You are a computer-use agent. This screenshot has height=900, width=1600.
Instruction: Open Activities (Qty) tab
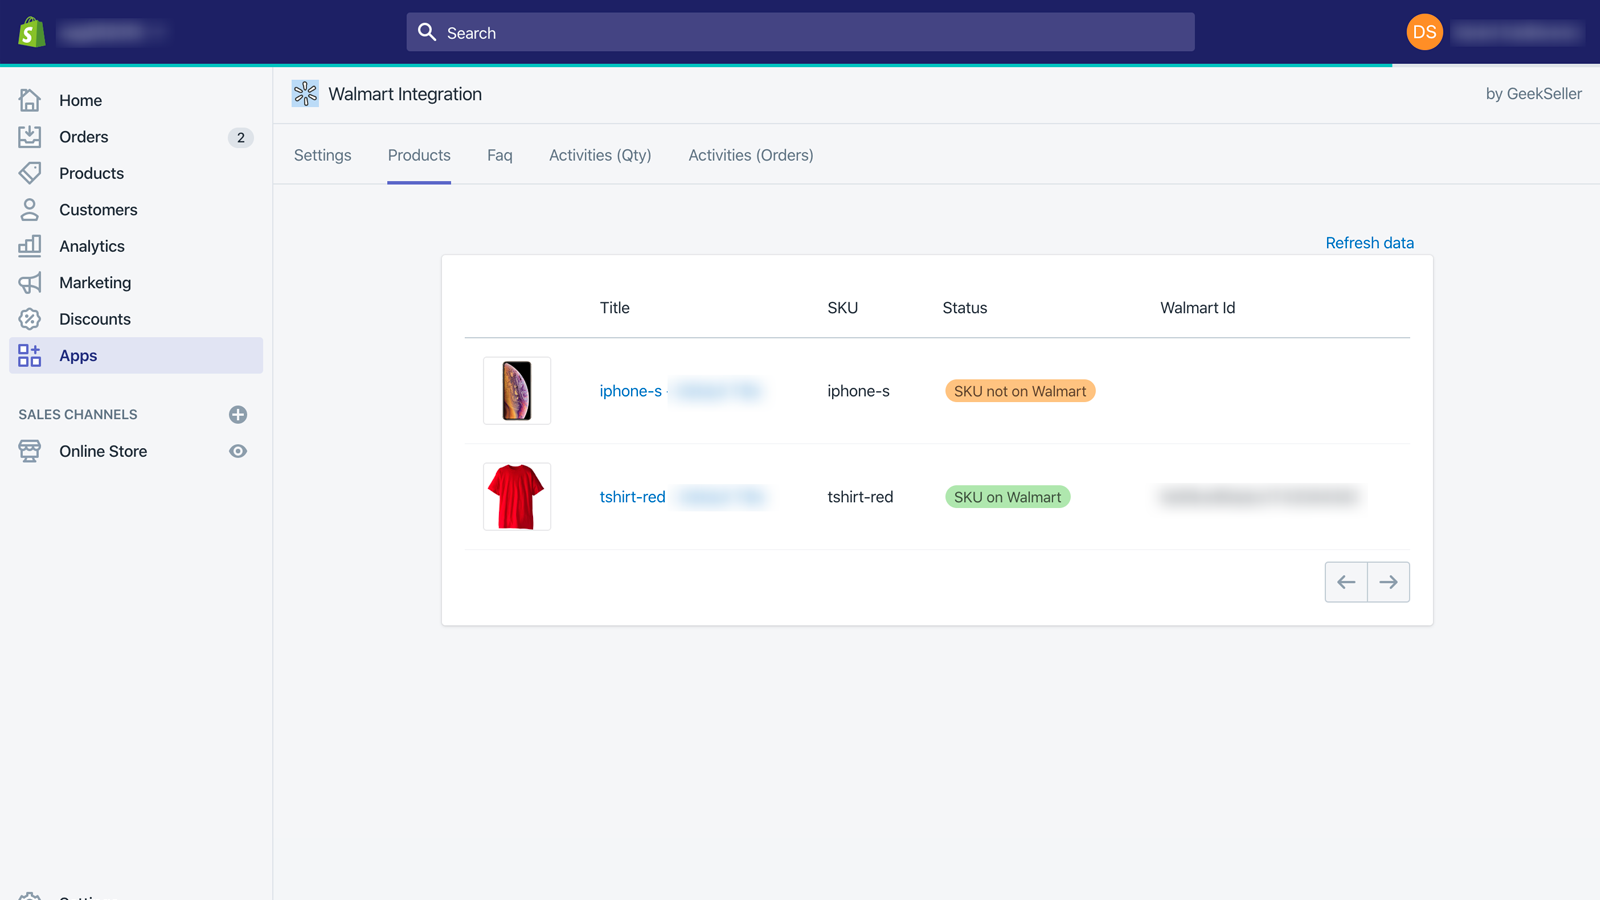tap(600, 155)
